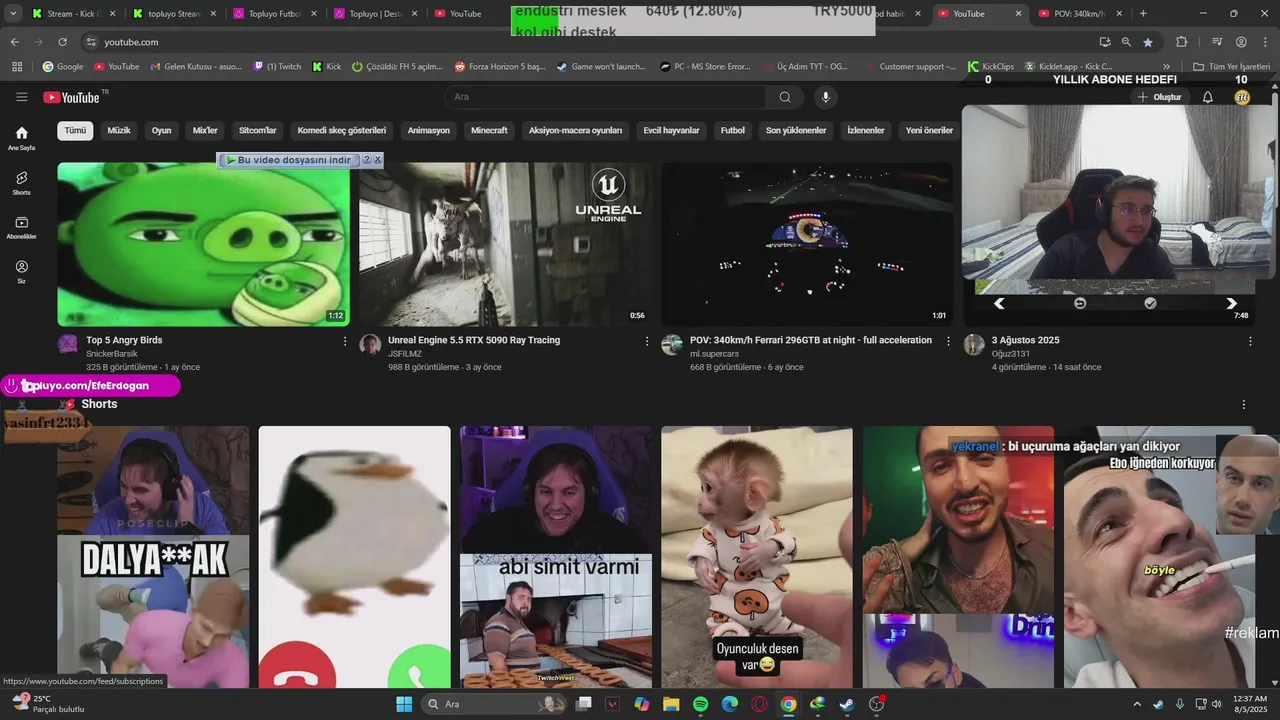Open the weather widget on taskbar
The image size is (1280, 720).
[48, 704]
